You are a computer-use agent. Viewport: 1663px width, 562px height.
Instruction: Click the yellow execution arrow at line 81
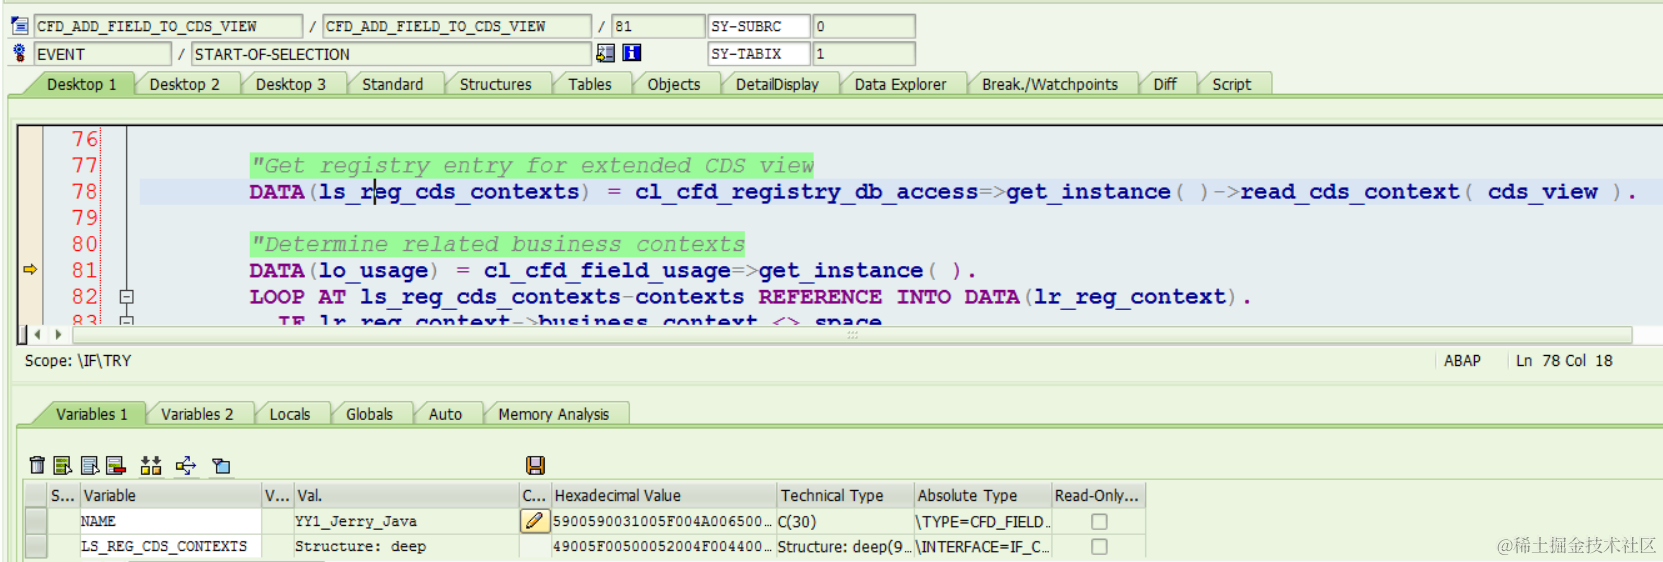30,269
